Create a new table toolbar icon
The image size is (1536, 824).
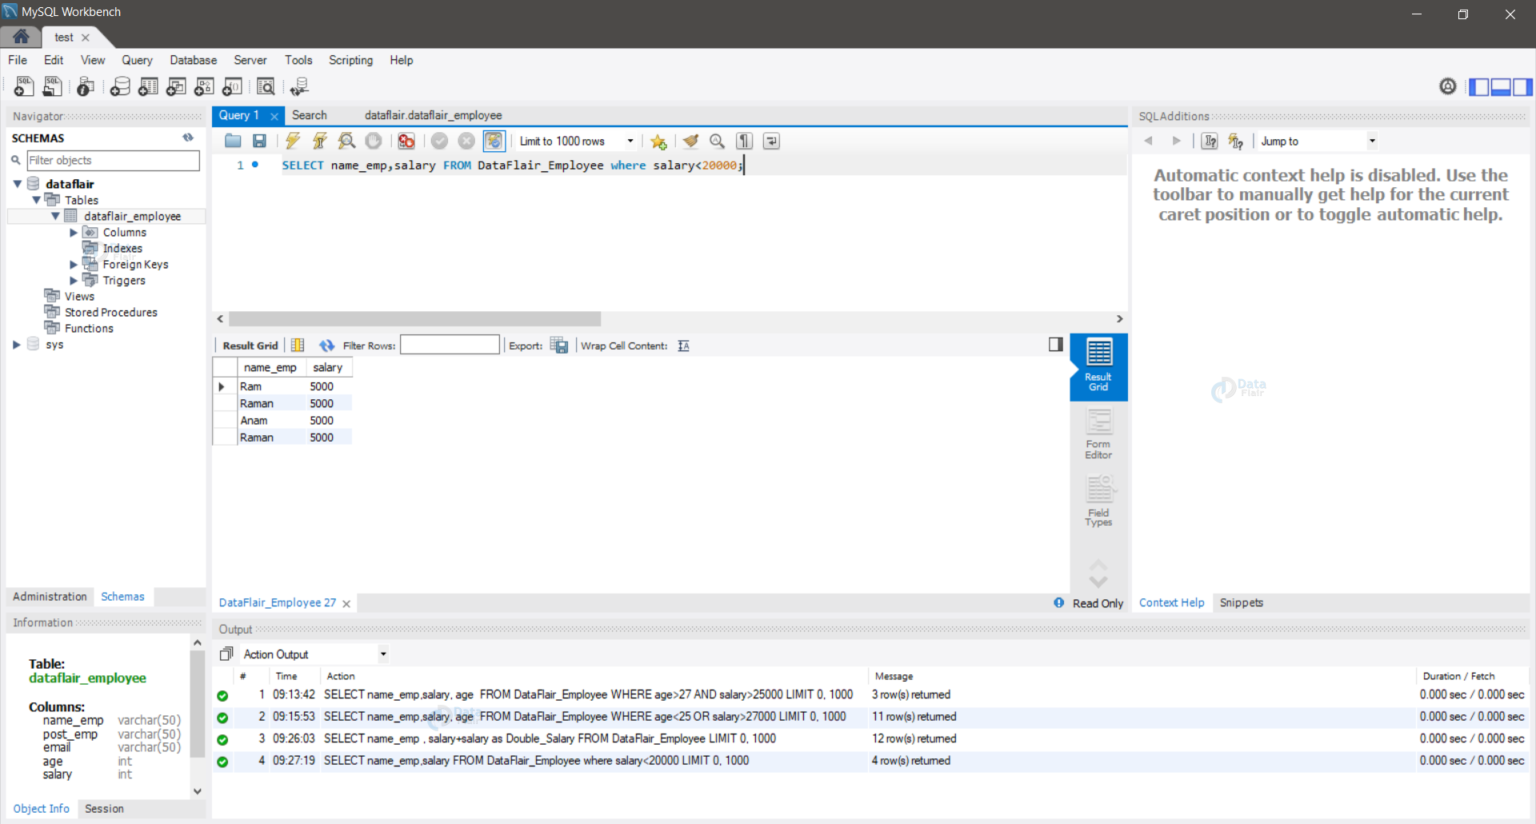pyautogui.click(x=148, y=87)
